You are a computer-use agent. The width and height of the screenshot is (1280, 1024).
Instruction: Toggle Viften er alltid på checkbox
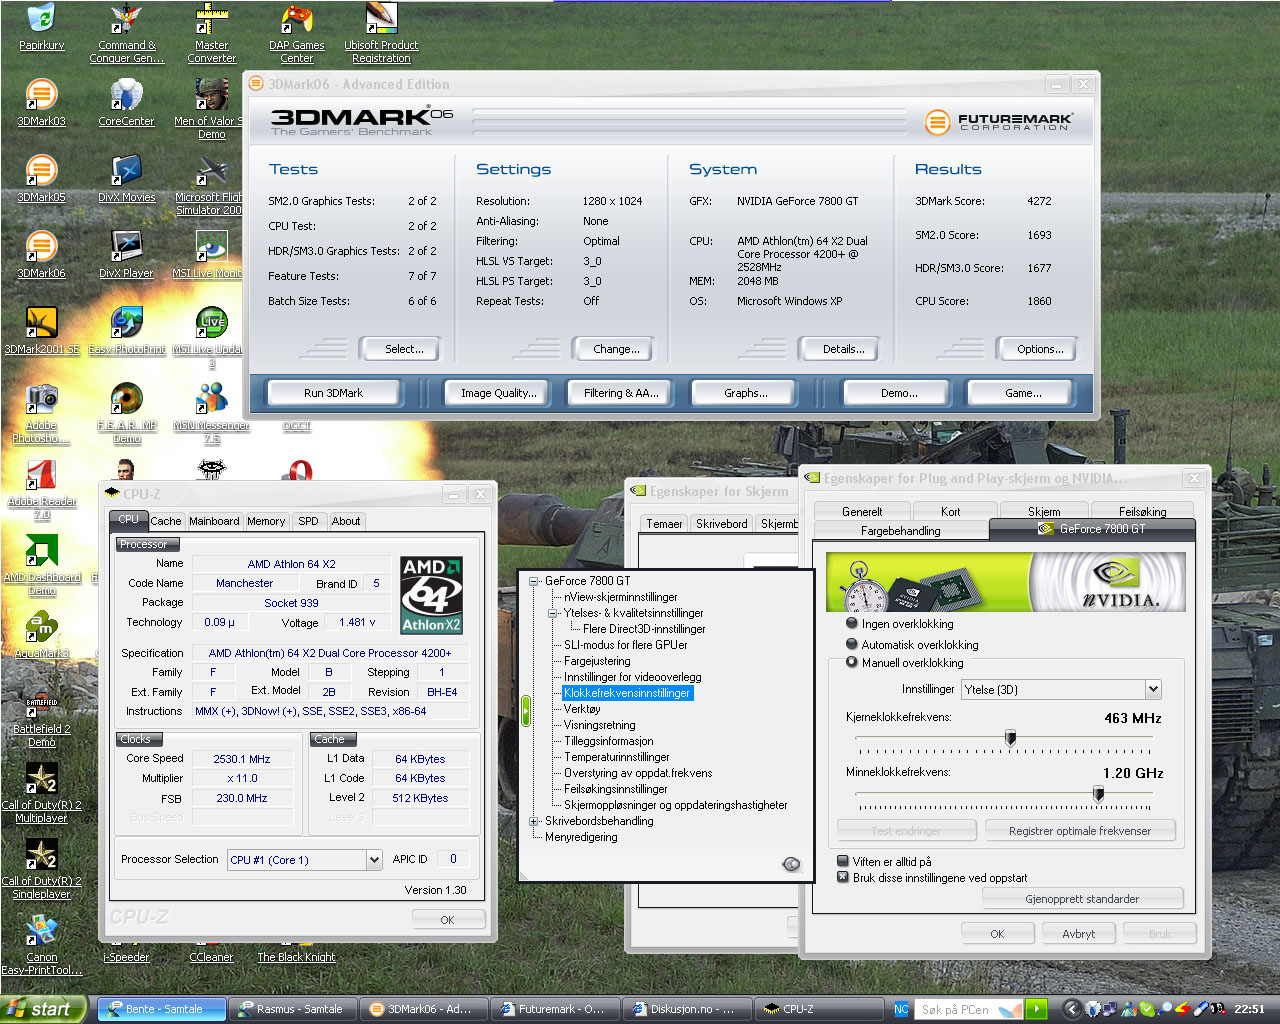coord(843,861)
